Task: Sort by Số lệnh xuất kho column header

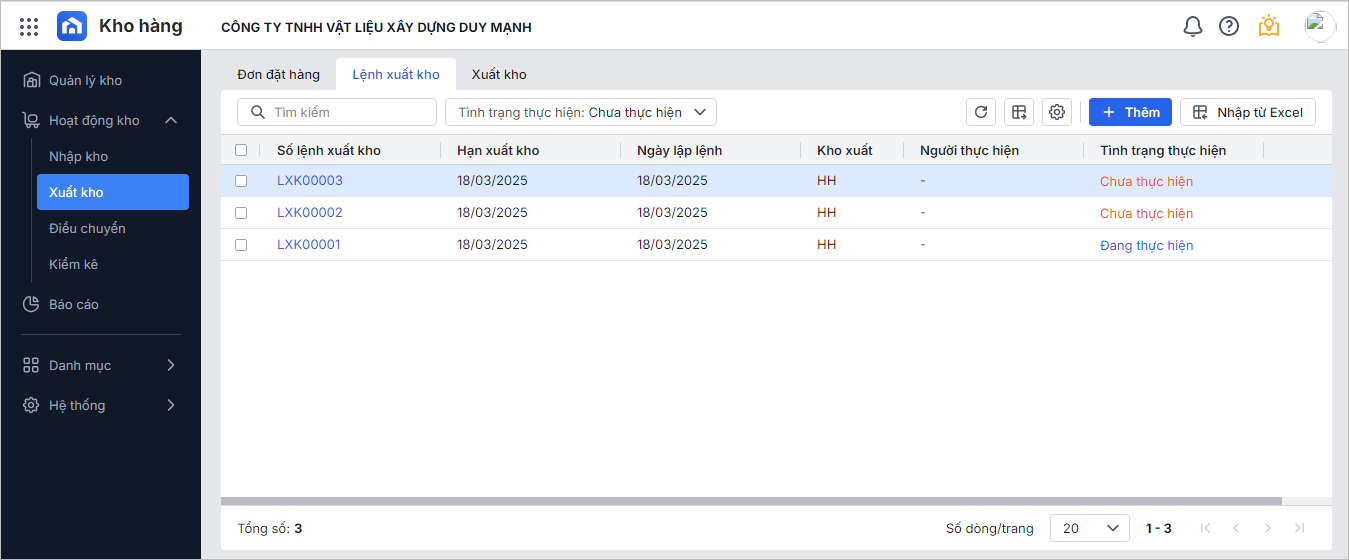Action: pyautogui.click(x=329, y=150)
